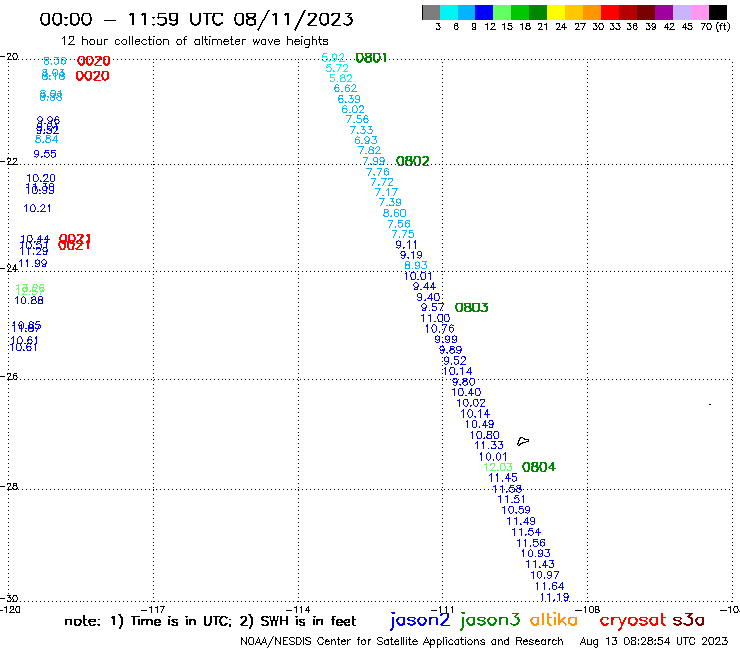Click the 'Aug 13 08:28:54 UTC 2023' timestamp
The height and width of the screenshot is (650, 740).
pos(654,642)
